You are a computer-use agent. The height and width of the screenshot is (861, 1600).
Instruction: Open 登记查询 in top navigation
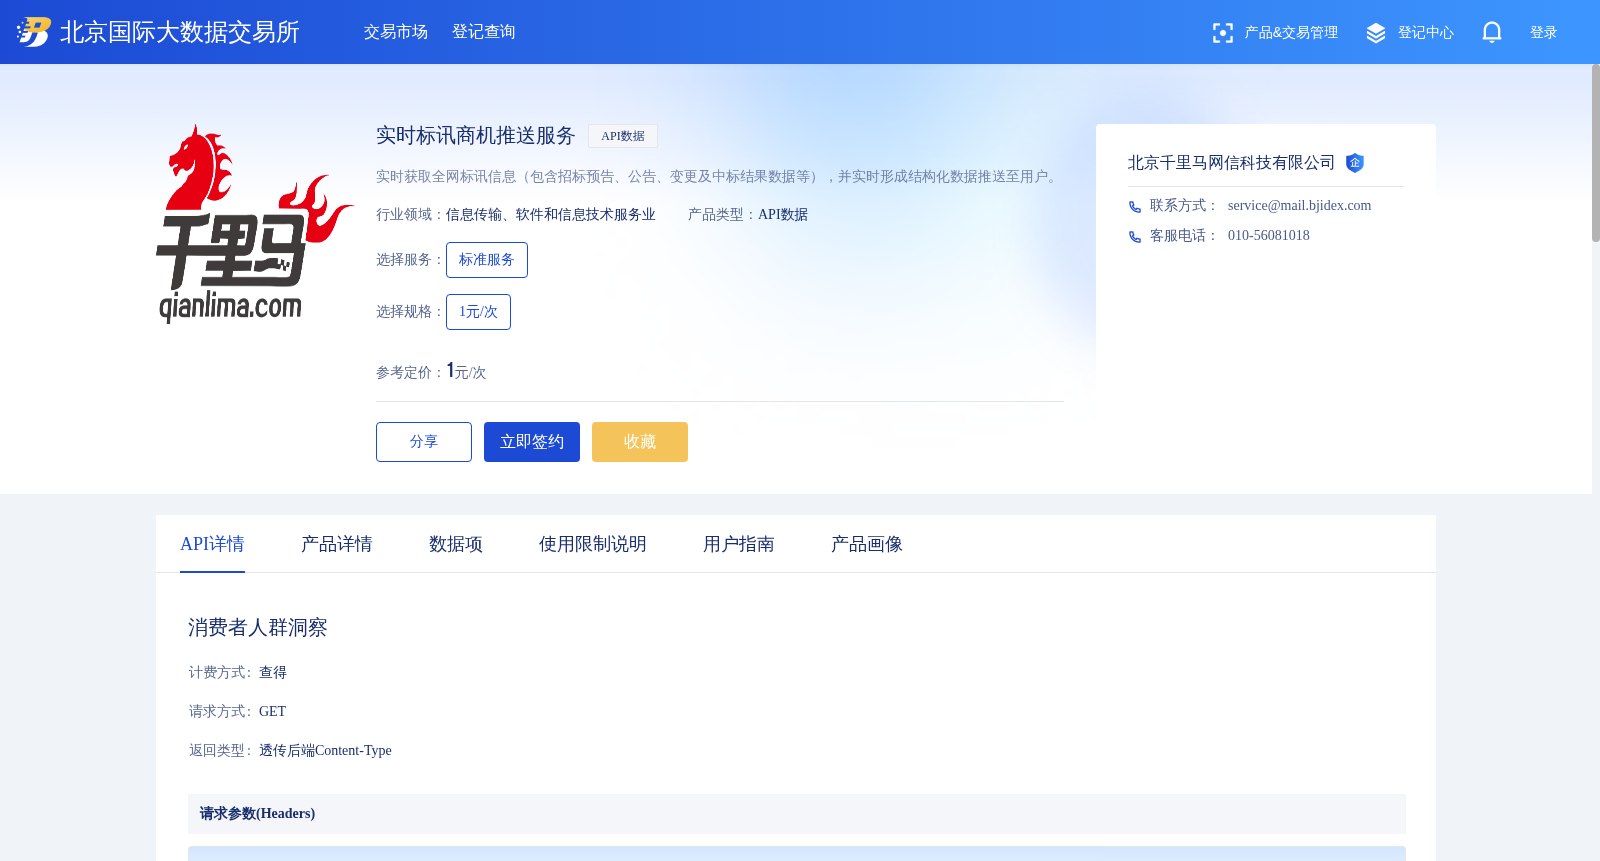pyautogui.click(x=484, y=32)
